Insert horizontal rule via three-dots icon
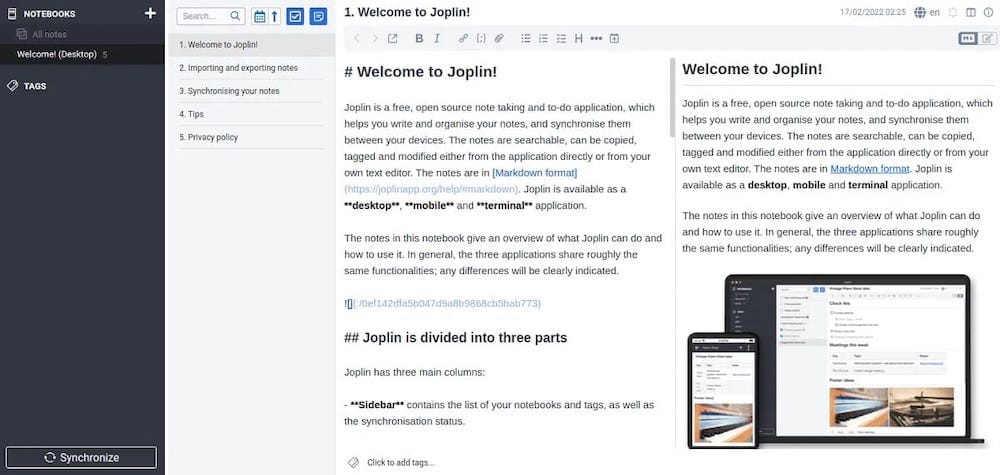This screenshot has height=475, width=1000. click(596, 38)
